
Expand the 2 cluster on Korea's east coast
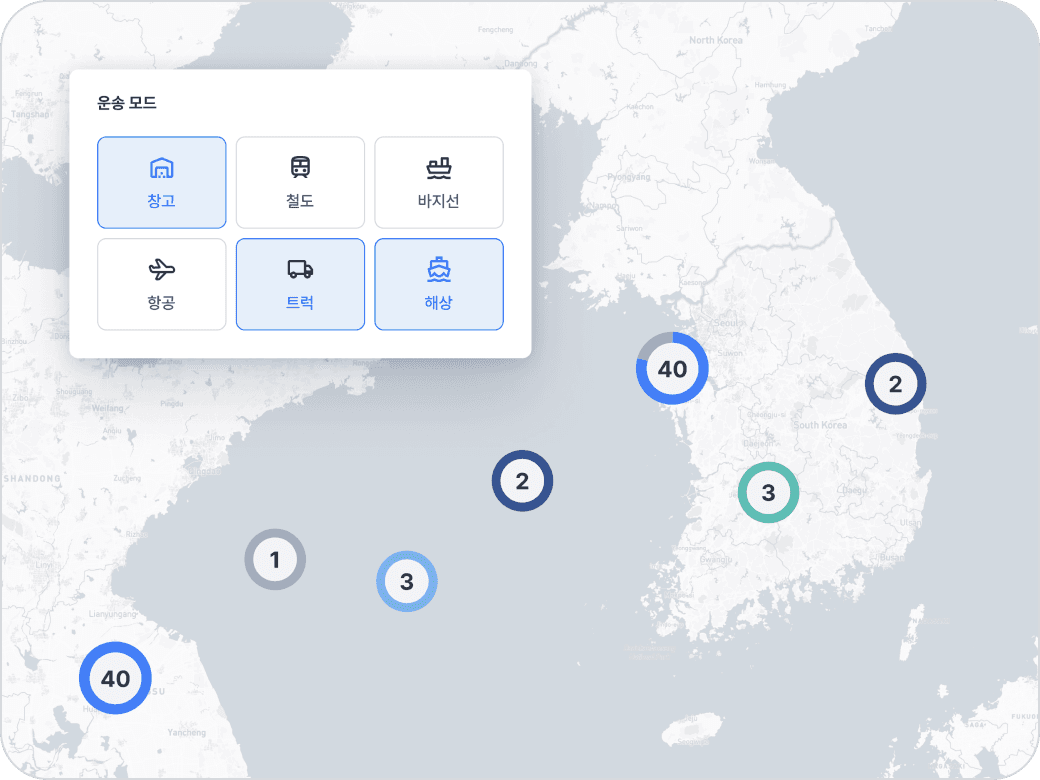895,383
